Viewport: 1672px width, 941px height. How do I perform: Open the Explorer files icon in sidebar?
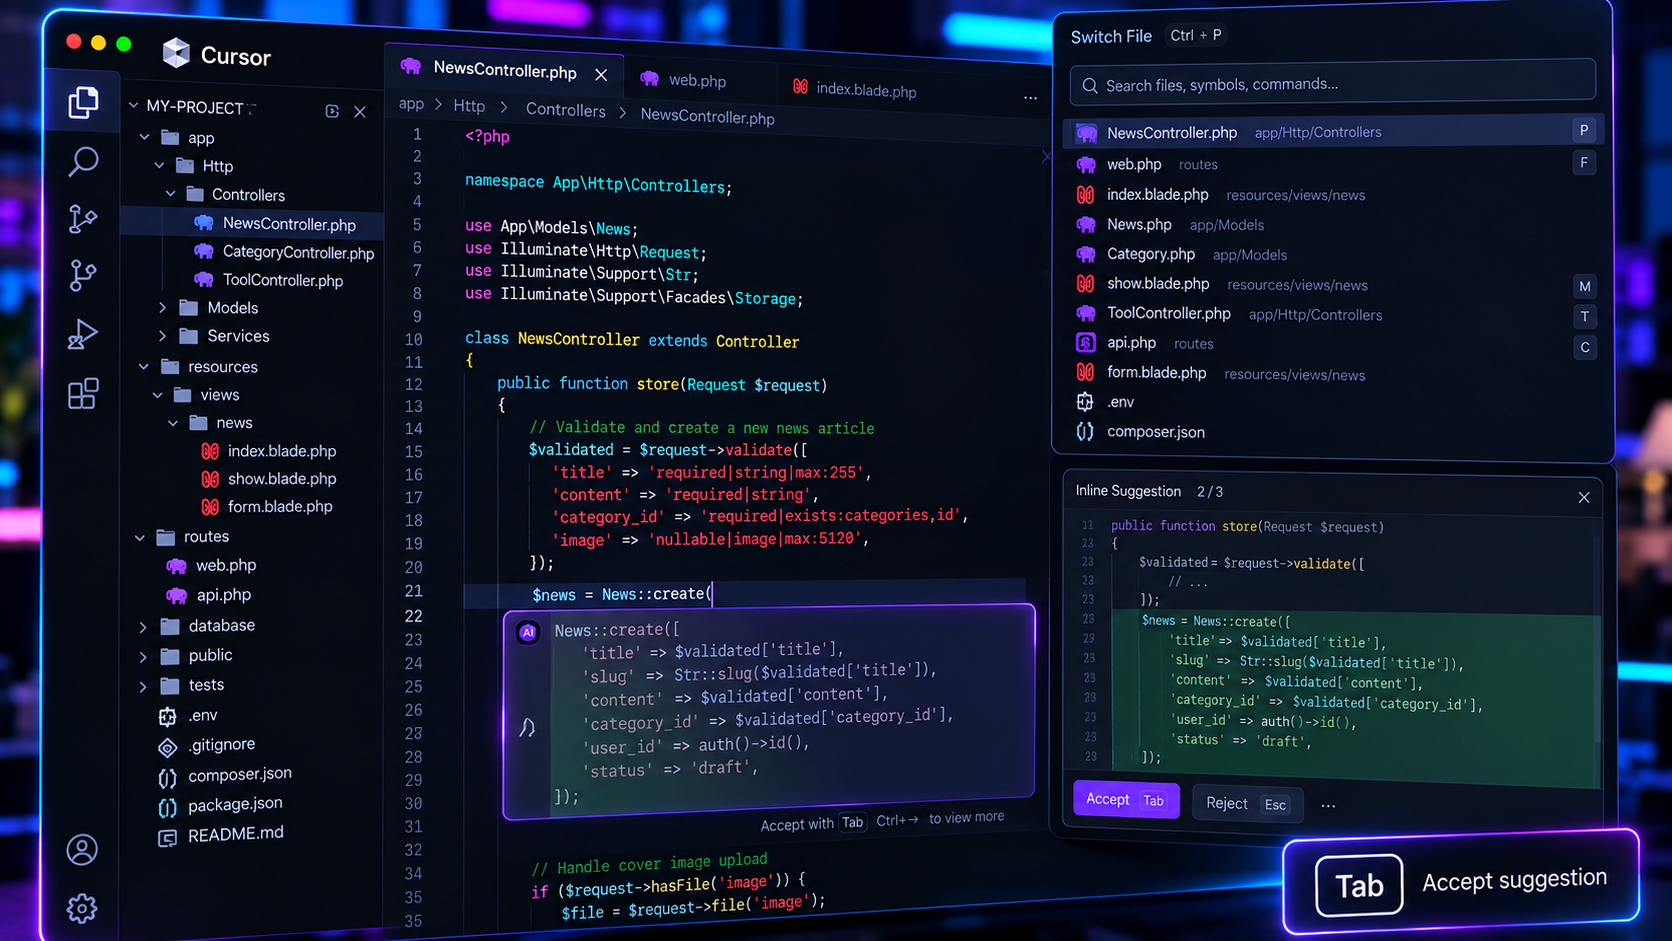tap(83, 102)
